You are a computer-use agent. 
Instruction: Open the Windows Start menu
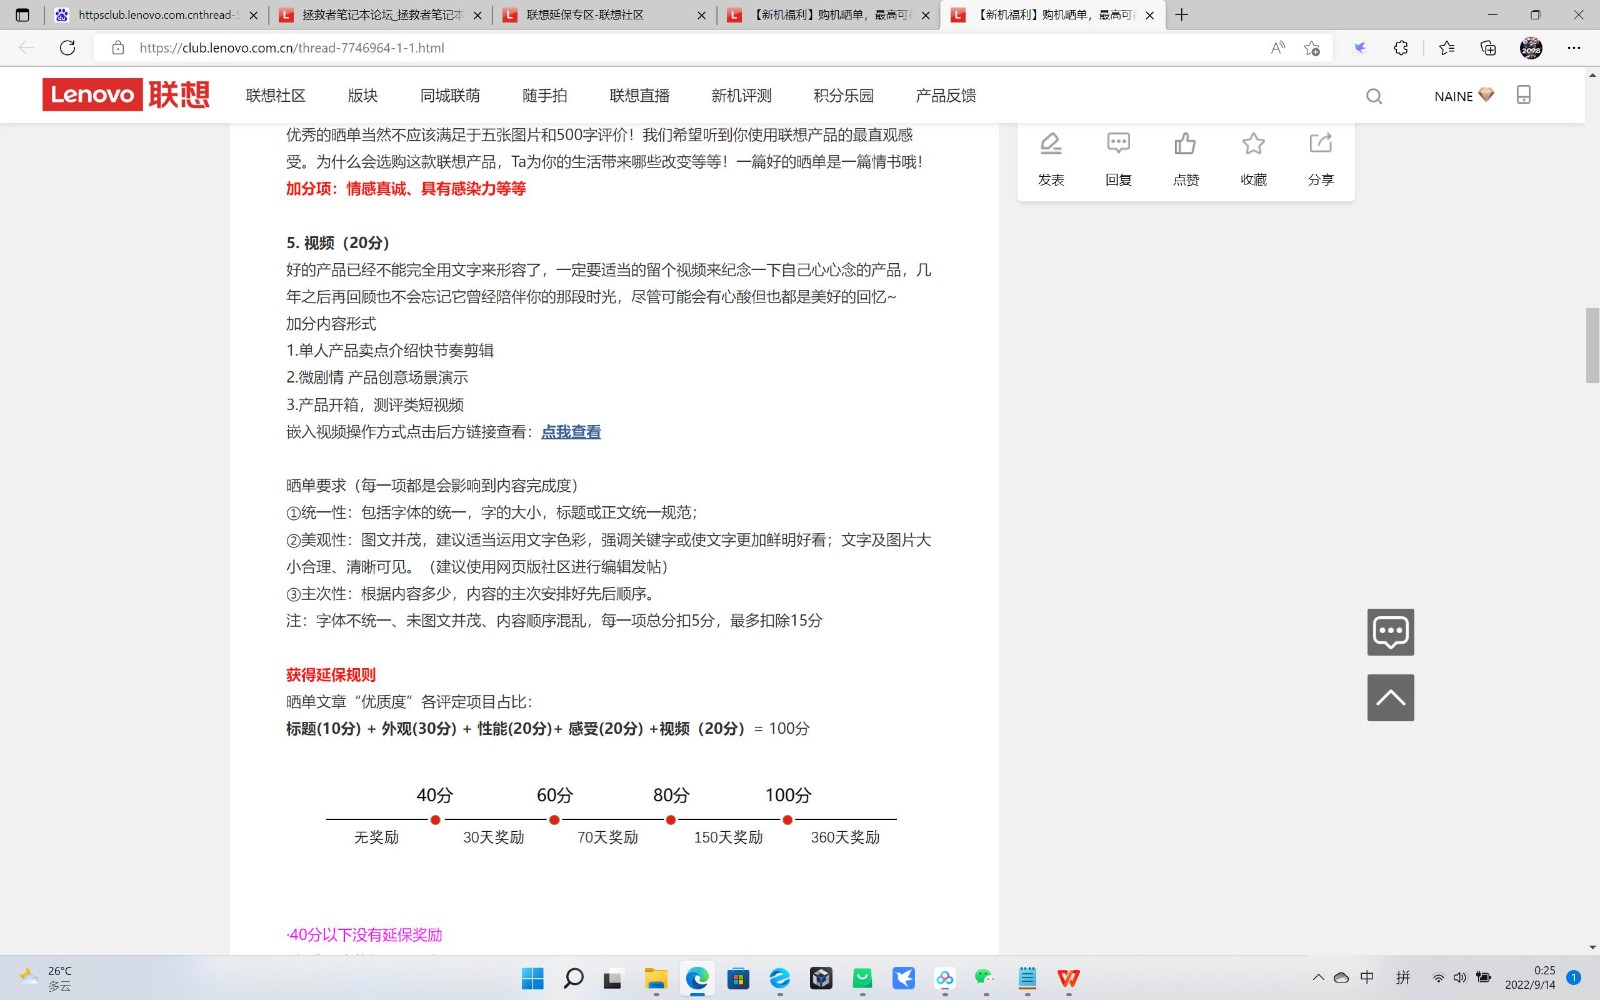533,978
